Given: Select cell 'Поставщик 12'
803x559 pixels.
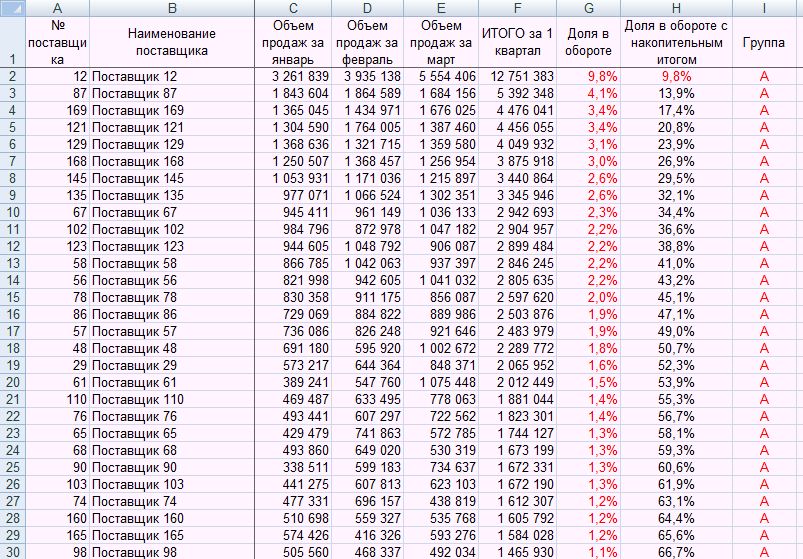Looking at the screenshot, I should (172, 76).
